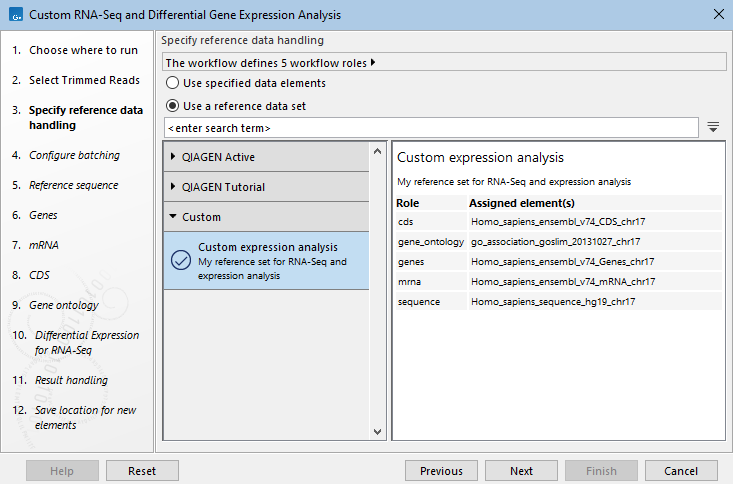Click the filter icon beside search field
The image size is (733, 484).
click(713, 127)
